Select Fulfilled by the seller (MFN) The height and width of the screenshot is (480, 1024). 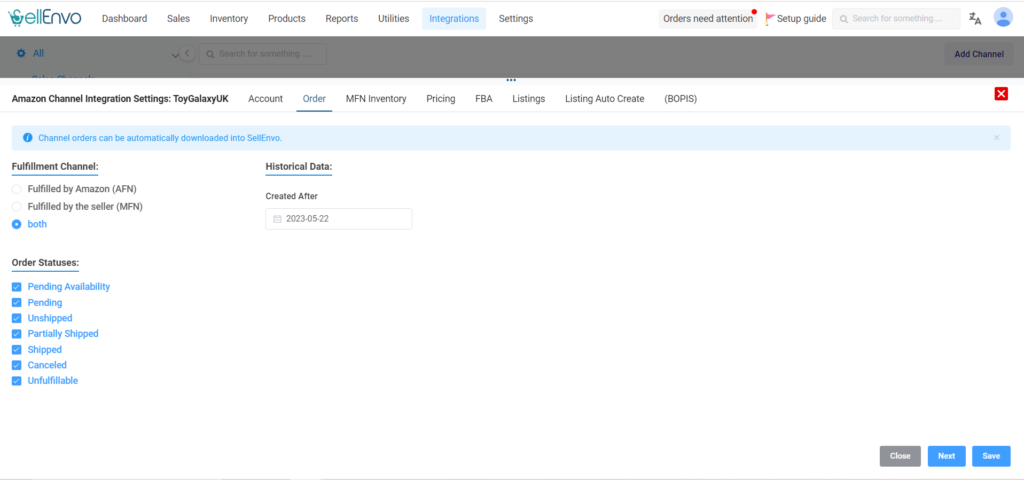[16, 206]
